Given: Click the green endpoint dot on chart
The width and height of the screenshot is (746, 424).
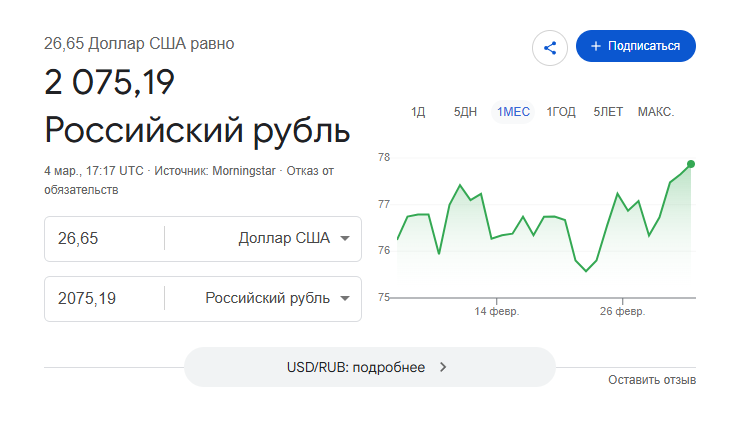Looking at the screenshot, I should coord(691,164).
